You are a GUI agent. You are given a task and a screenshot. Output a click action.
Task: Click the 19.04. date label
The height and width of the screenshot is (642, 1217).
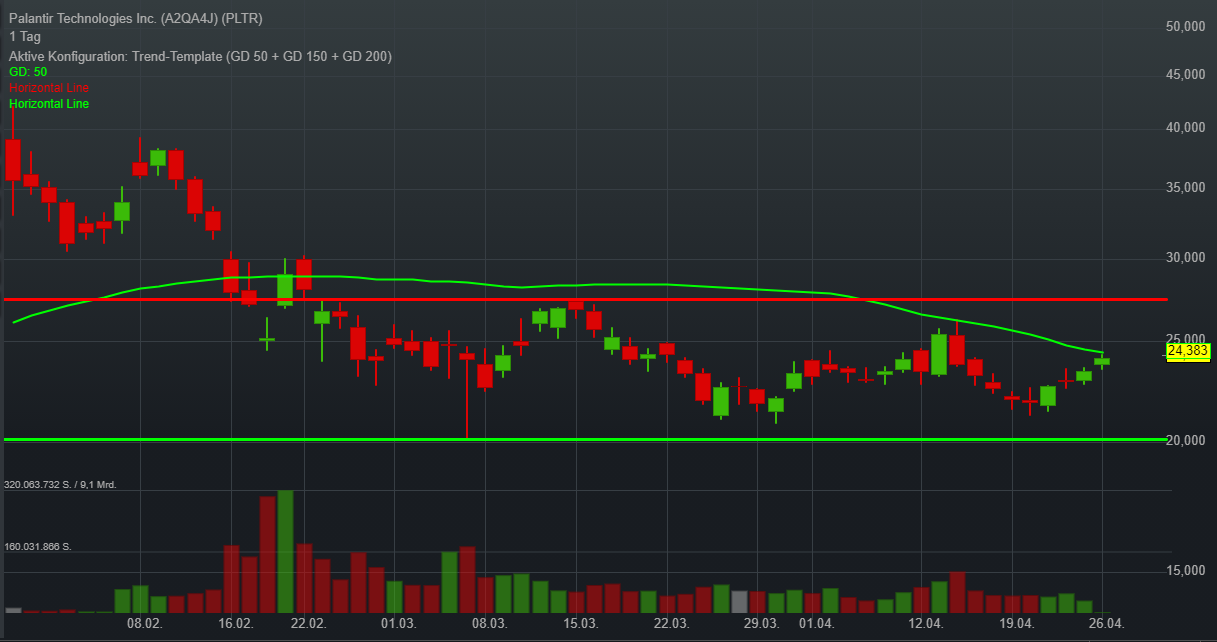(x=1016, y=624)
